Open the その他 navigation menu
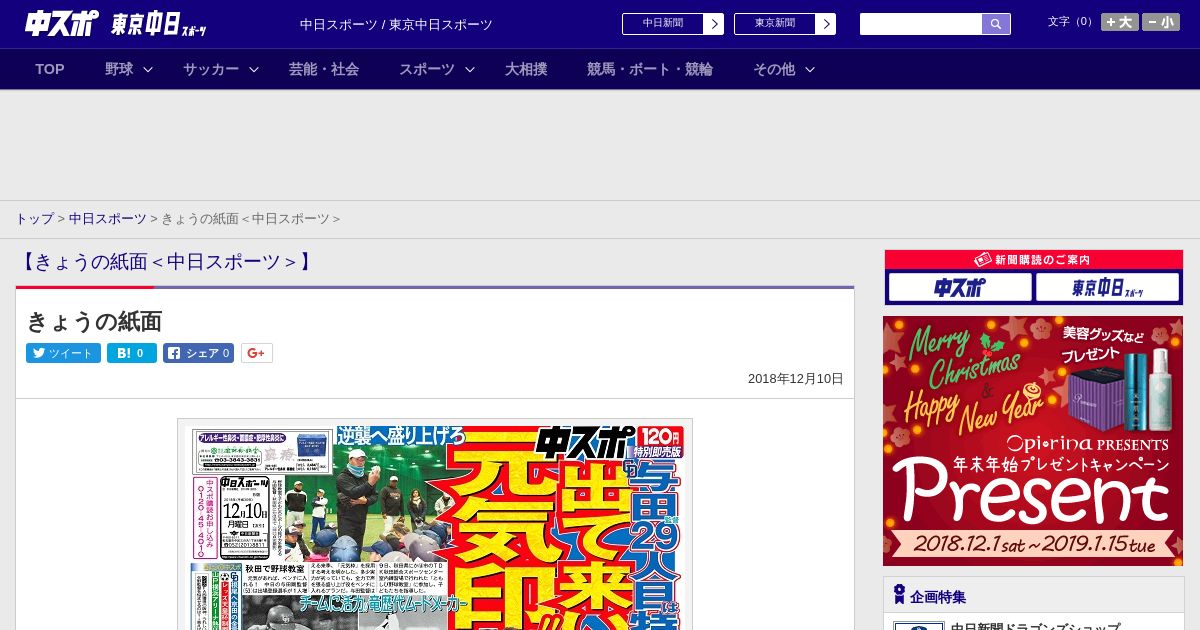Viewport: 1200px width, 630px height. point(774,69)
